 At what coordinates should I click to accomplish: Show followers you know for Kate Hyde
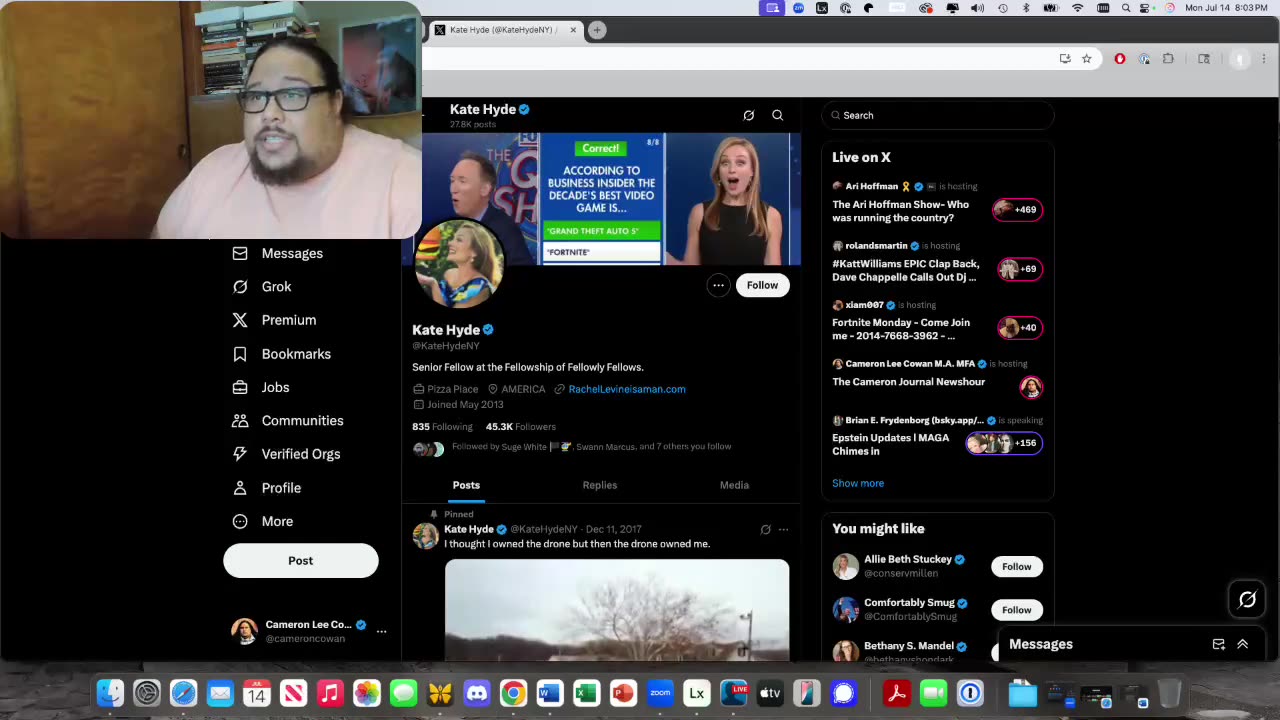tap(572, 447)
